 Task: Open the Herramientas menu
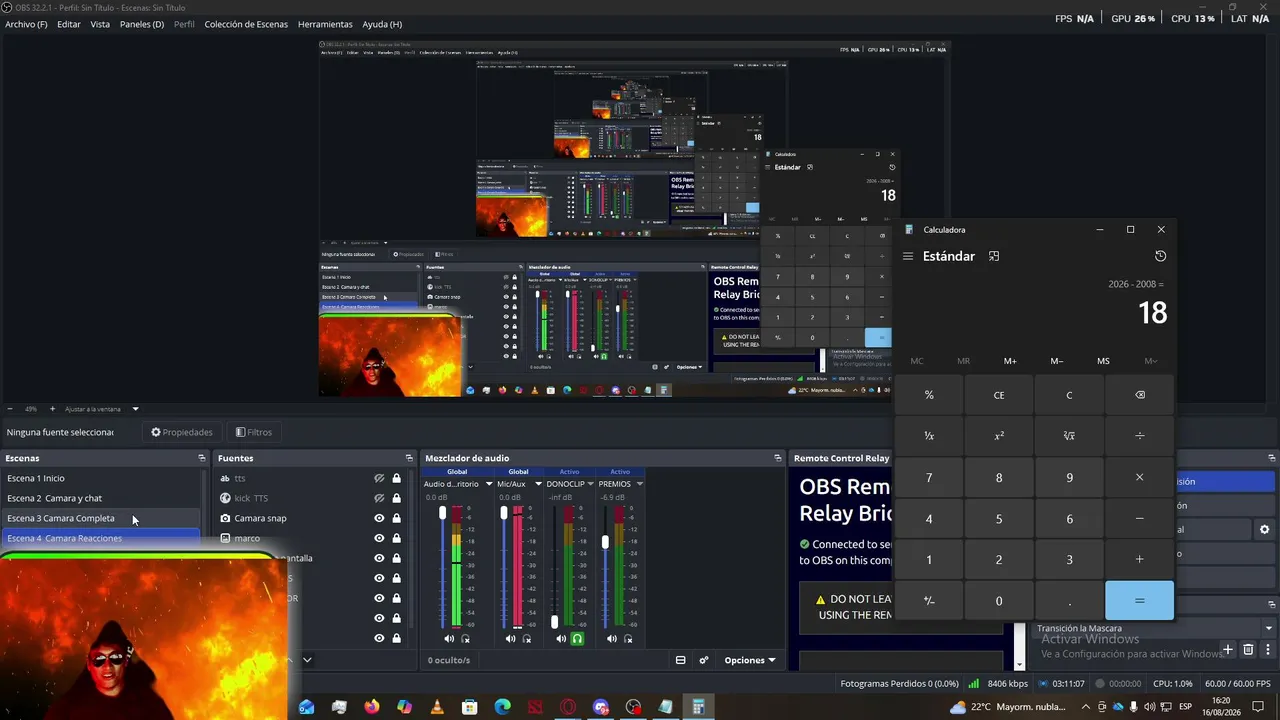[325, 24]
